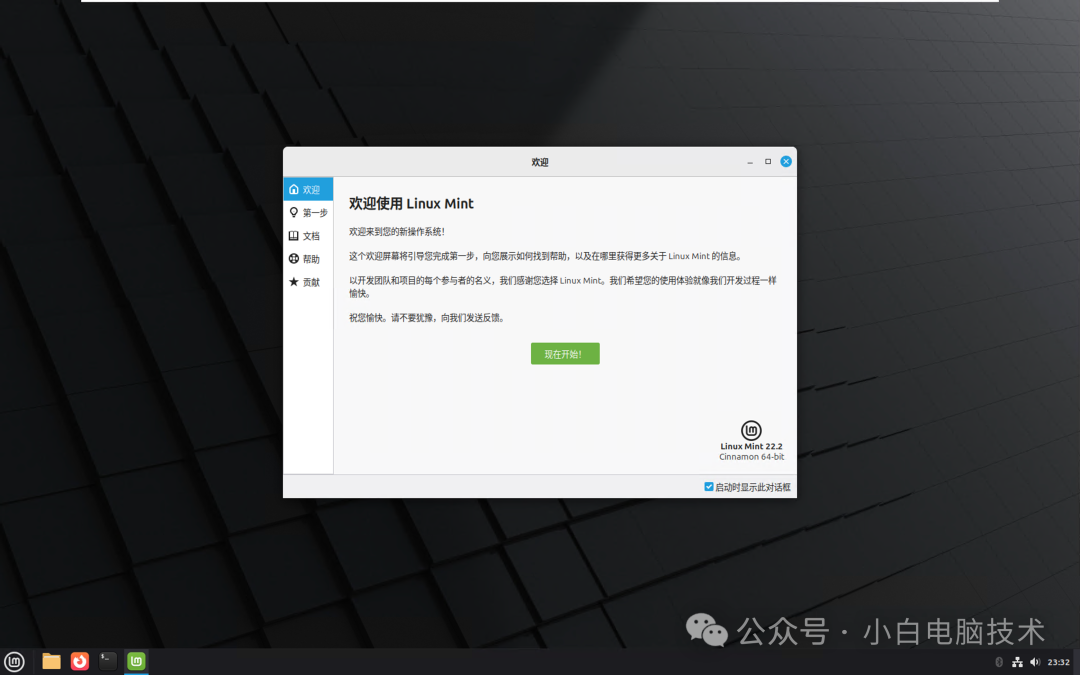The width and height of the screenshot is (1080, 675).
Task: Open the Firefox browser from the panel
Action: [80, 662]
